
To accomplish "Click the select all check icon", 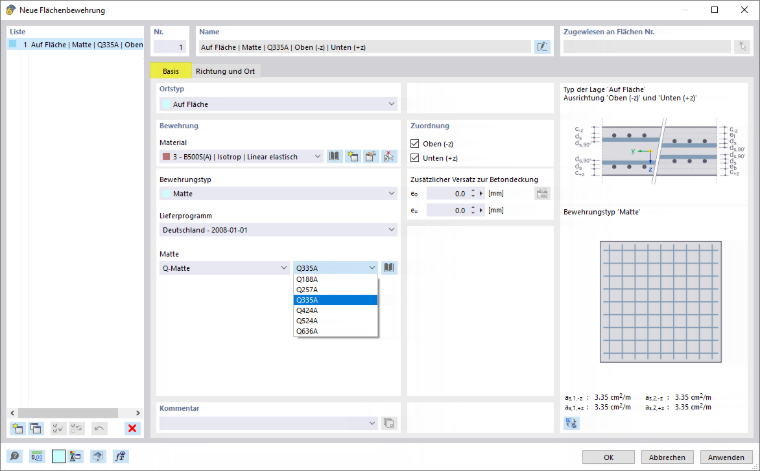I will click(58, 428).
